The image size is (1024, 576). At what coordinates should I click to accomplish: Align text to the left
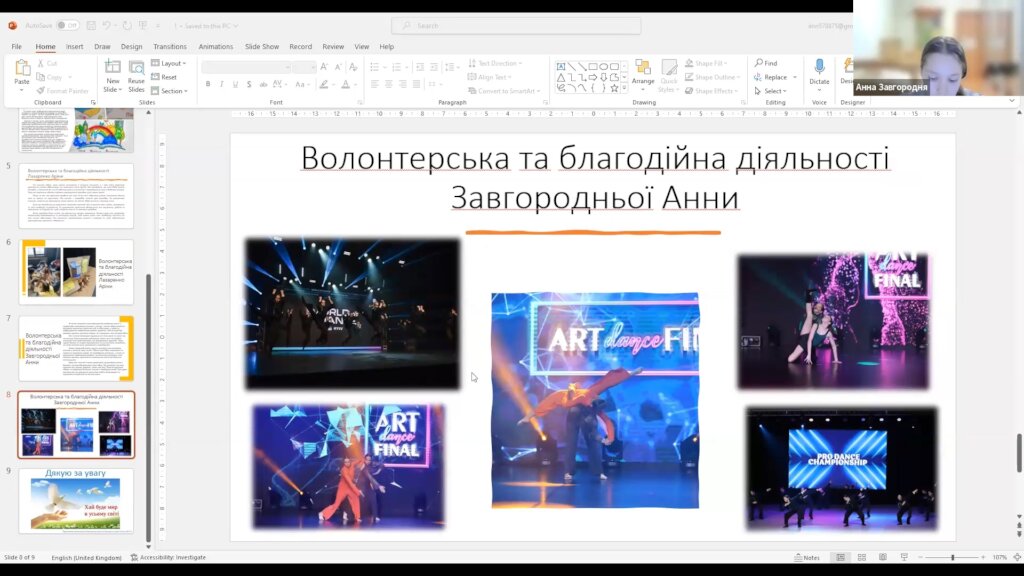374,84
